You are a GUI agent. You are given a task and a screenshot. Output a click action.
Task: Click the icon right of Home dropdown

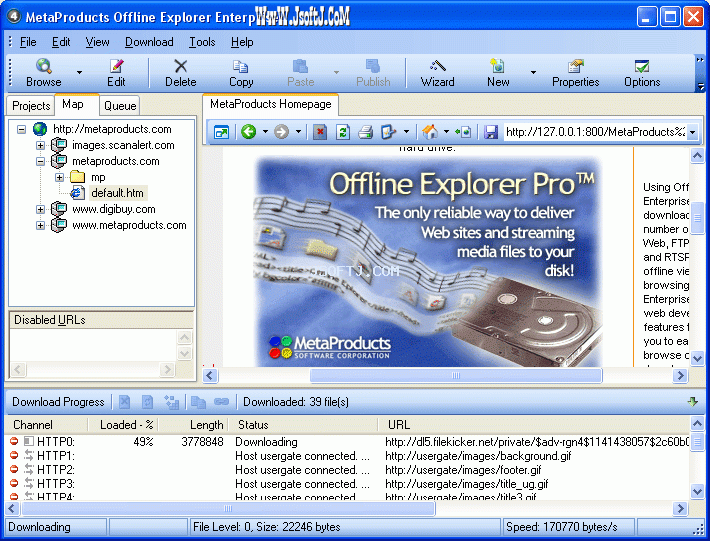click(463, 132)
